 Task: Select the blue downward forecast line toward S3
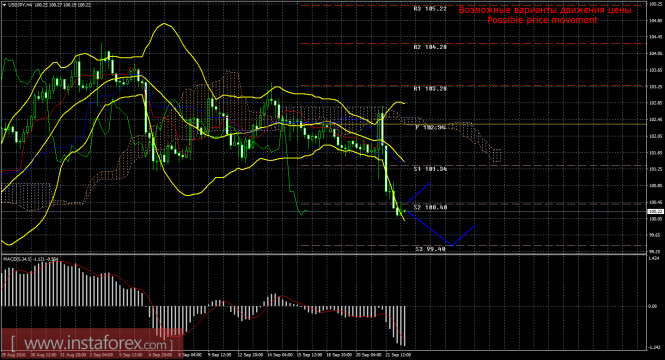coord(430,228)
